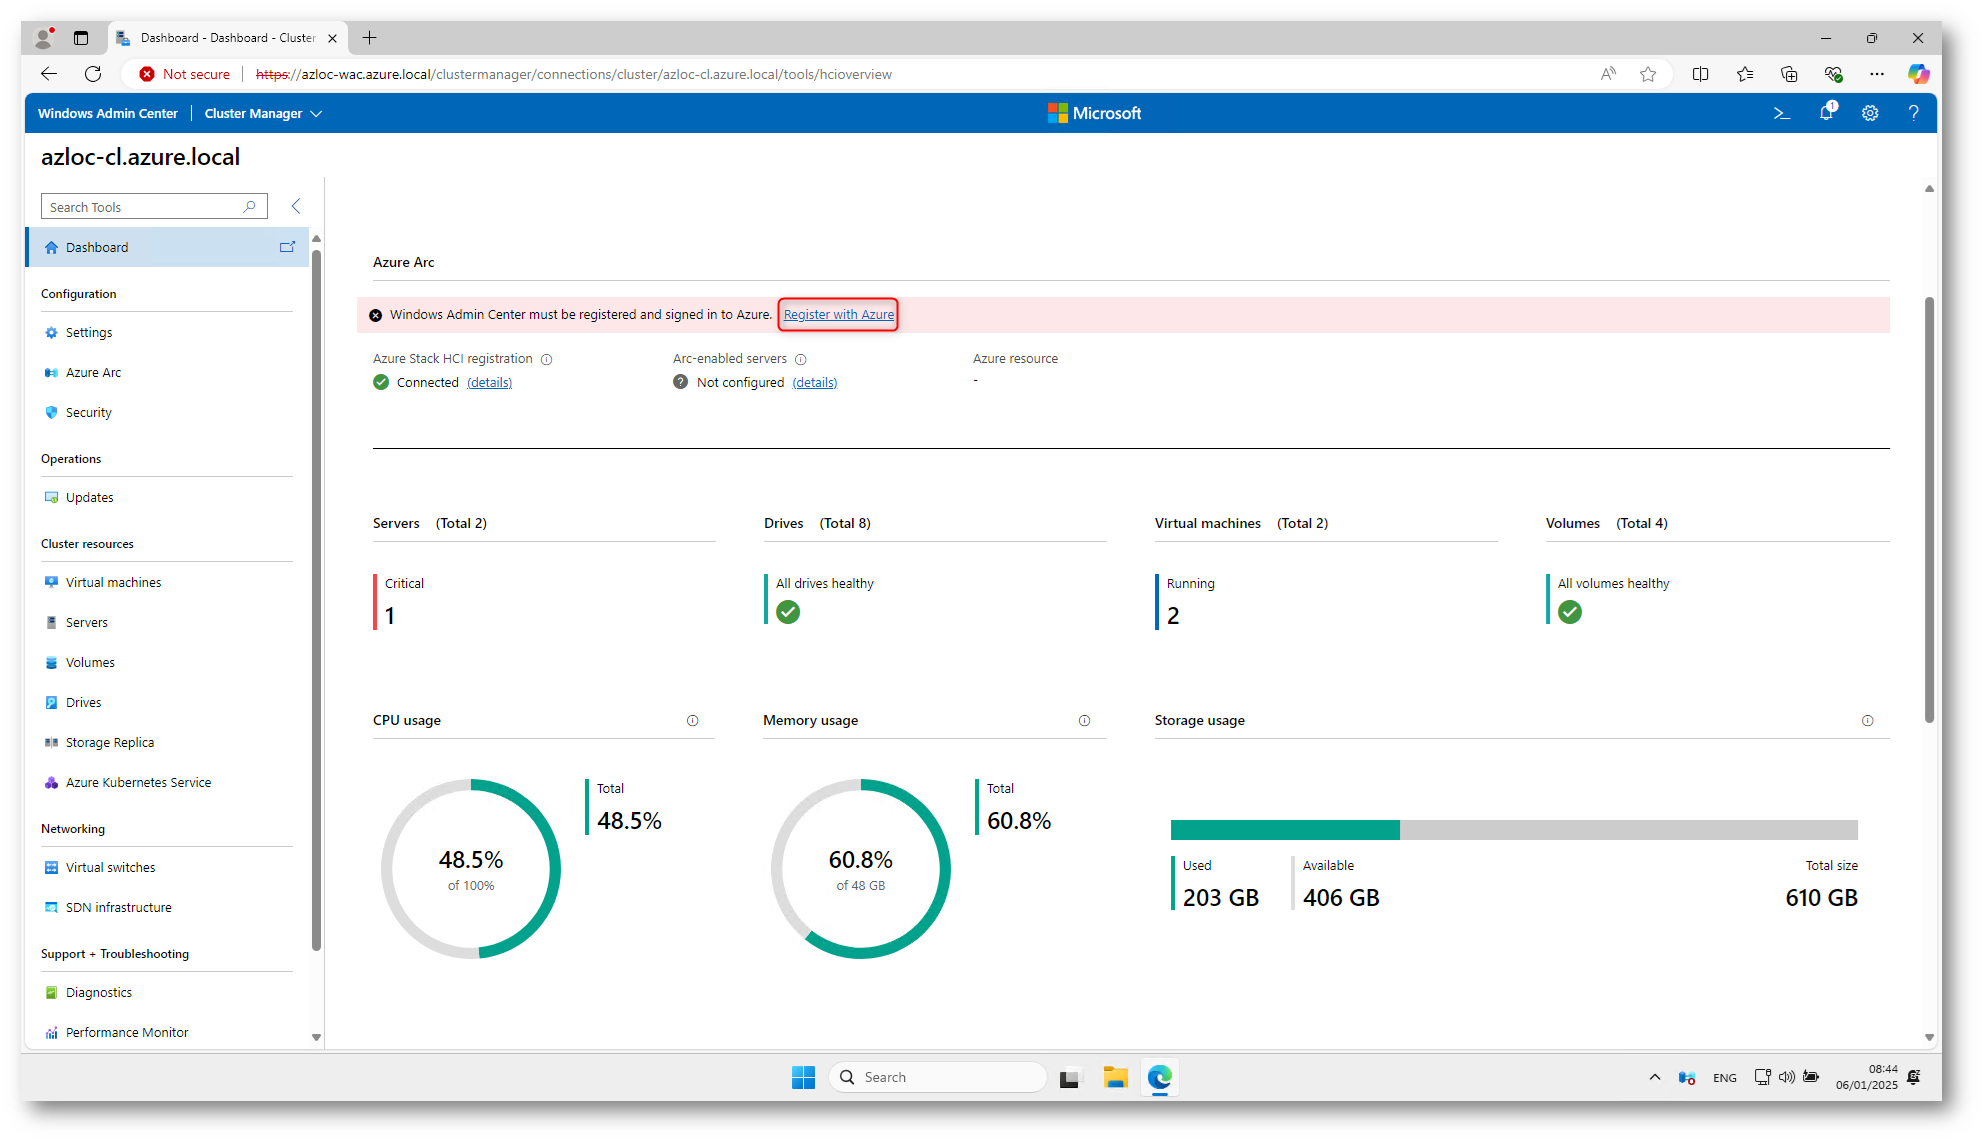Pop out Dashboard in new window icon
1984x1143 pixels.
[x=288, y=247]
